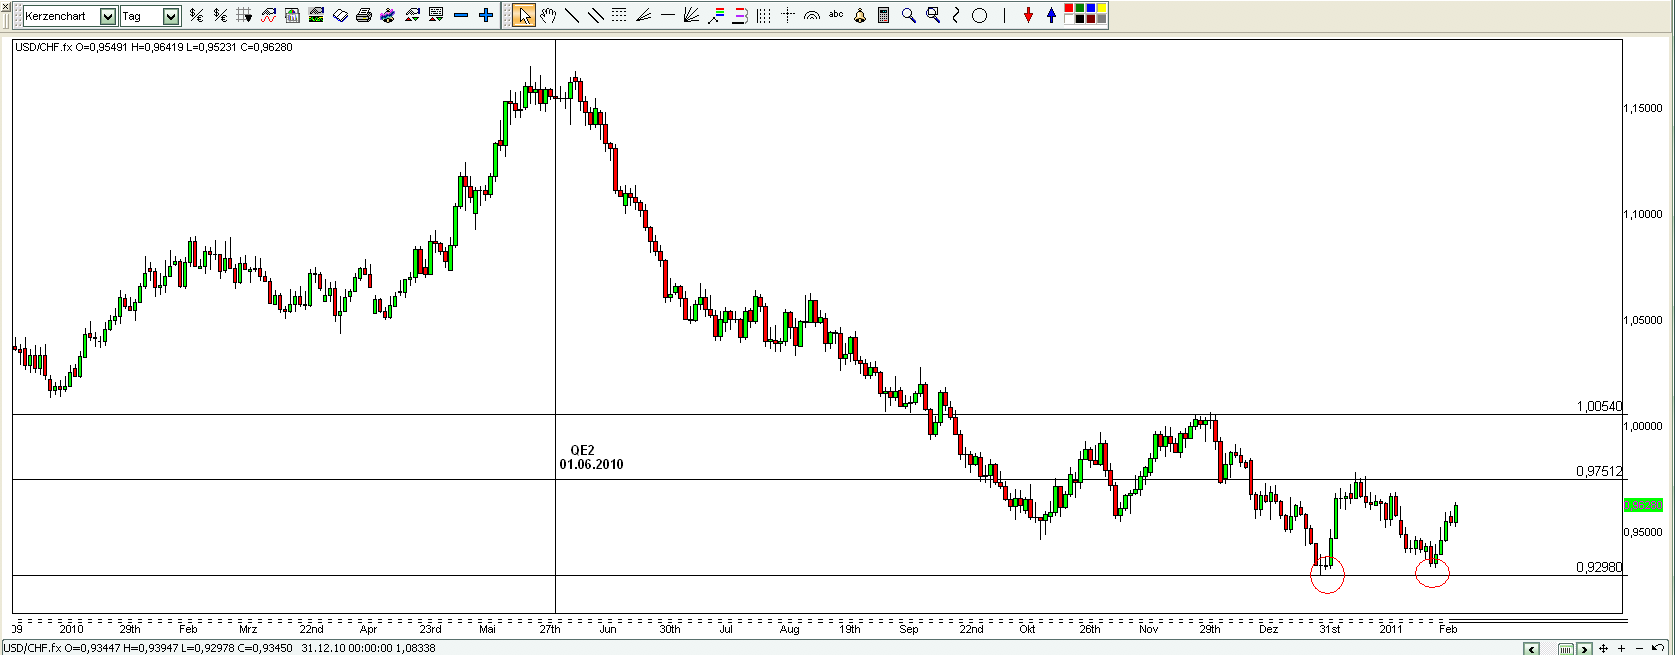
Task: Select the horizontal line tool
Action: coord(668,15)
